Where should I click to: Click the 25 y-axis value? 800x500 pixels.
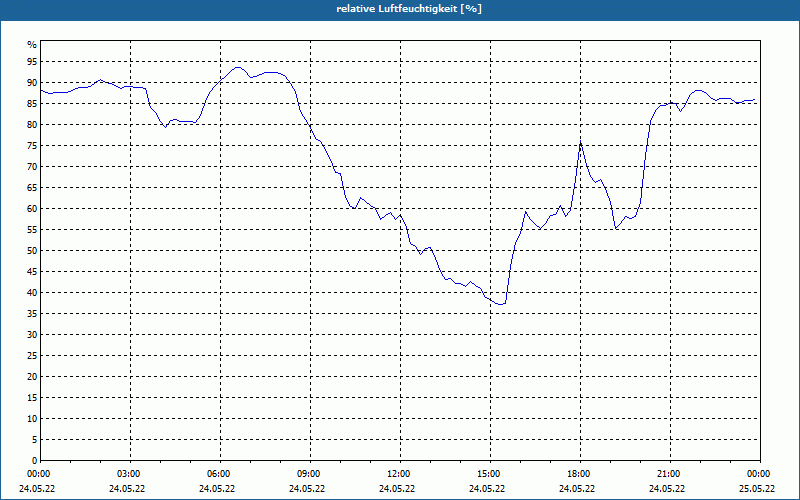click(32, 356)
